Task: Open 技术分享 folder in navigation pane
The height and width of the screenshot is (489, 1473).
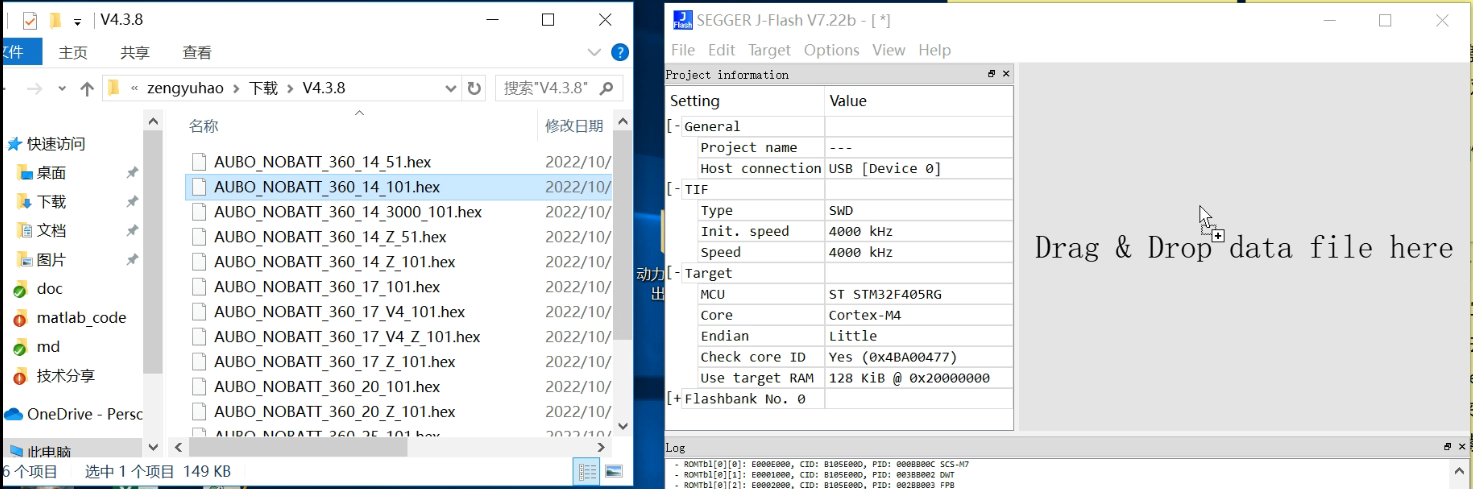Action: (x=66, y=376)
